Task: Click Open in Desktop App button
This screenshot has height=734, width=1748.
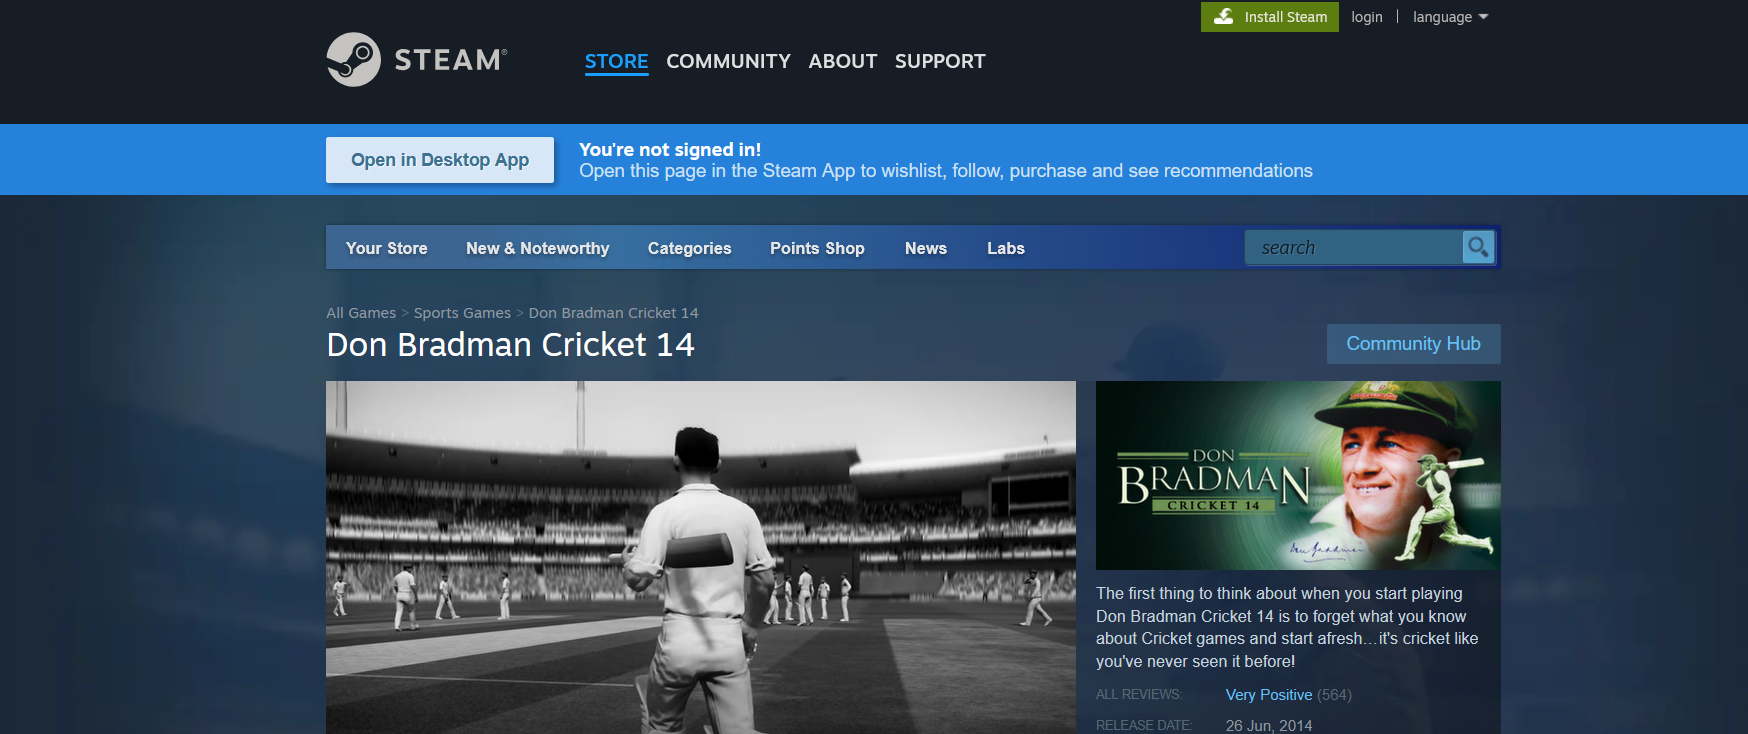Action: pos(440,160)
